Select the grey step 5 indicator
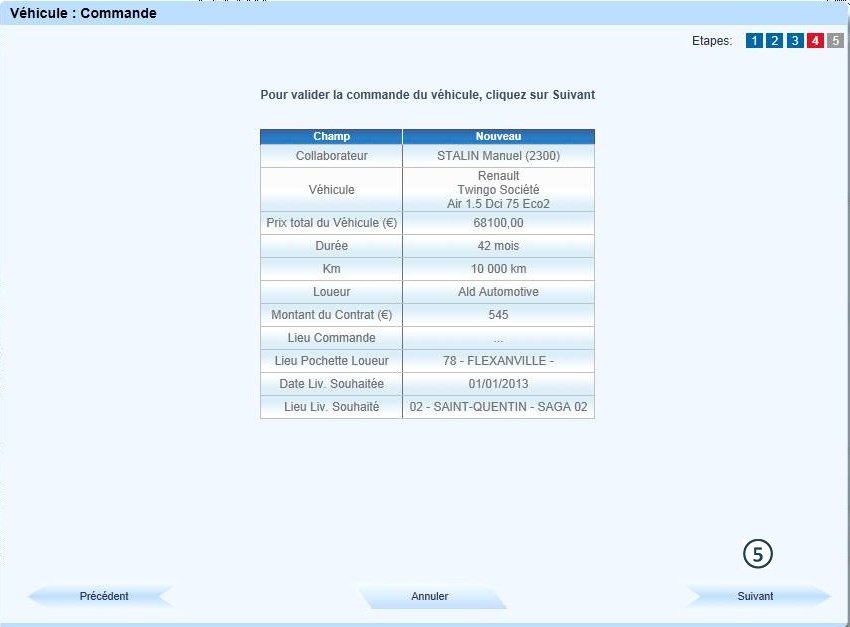Screen dimensions: 850x627 click(836, 41)
